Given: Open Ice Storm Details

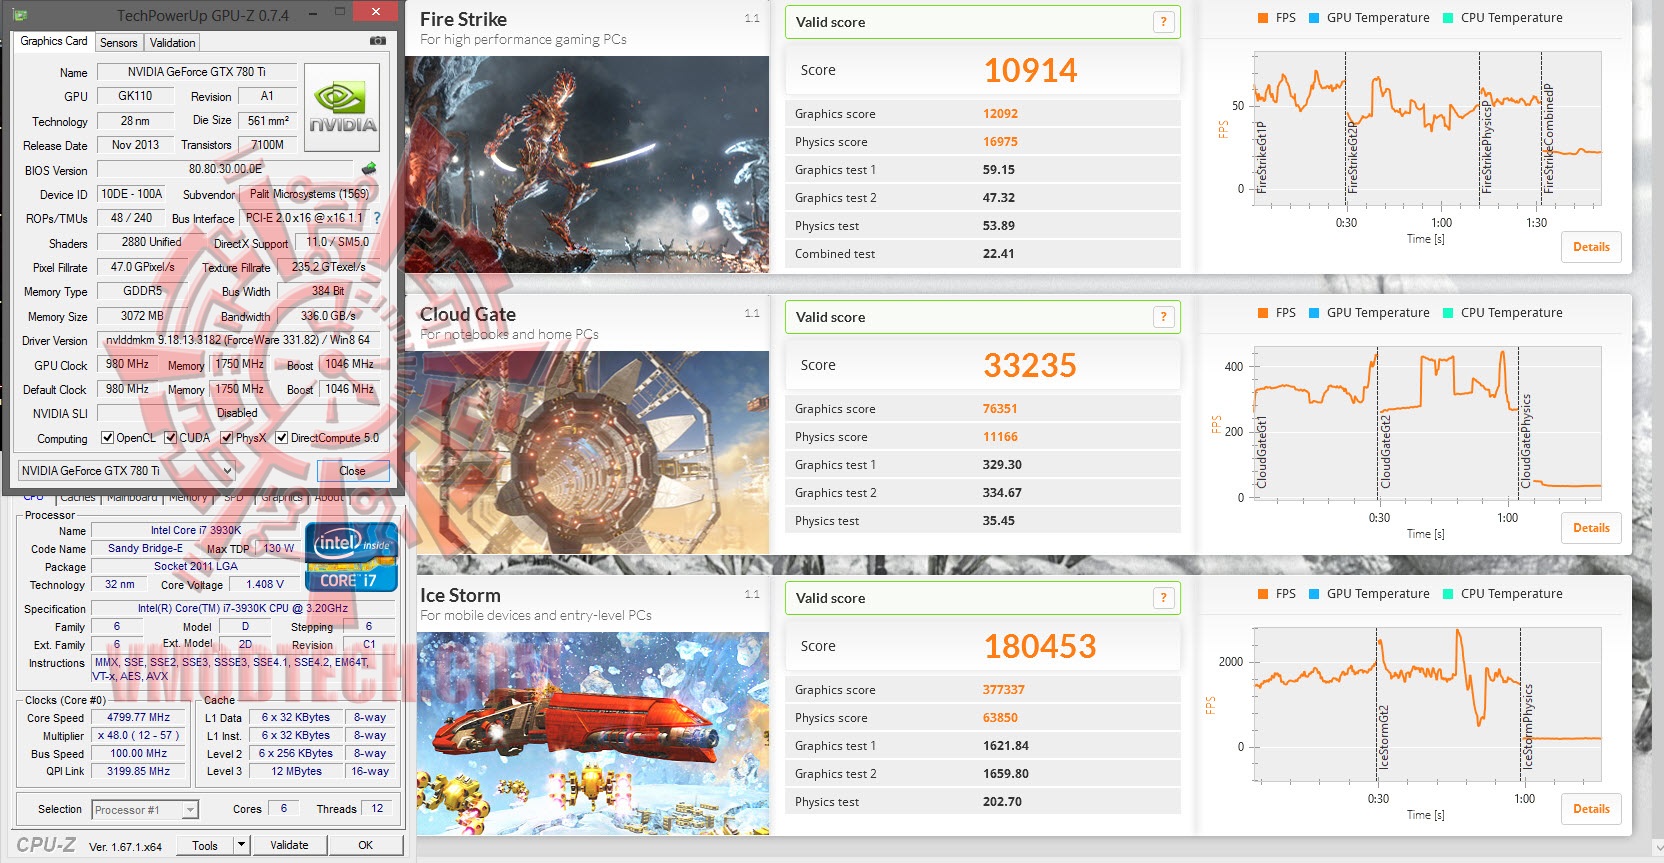Looking at the screenshot, I should pyautogui.click(x=1591, y=809).
